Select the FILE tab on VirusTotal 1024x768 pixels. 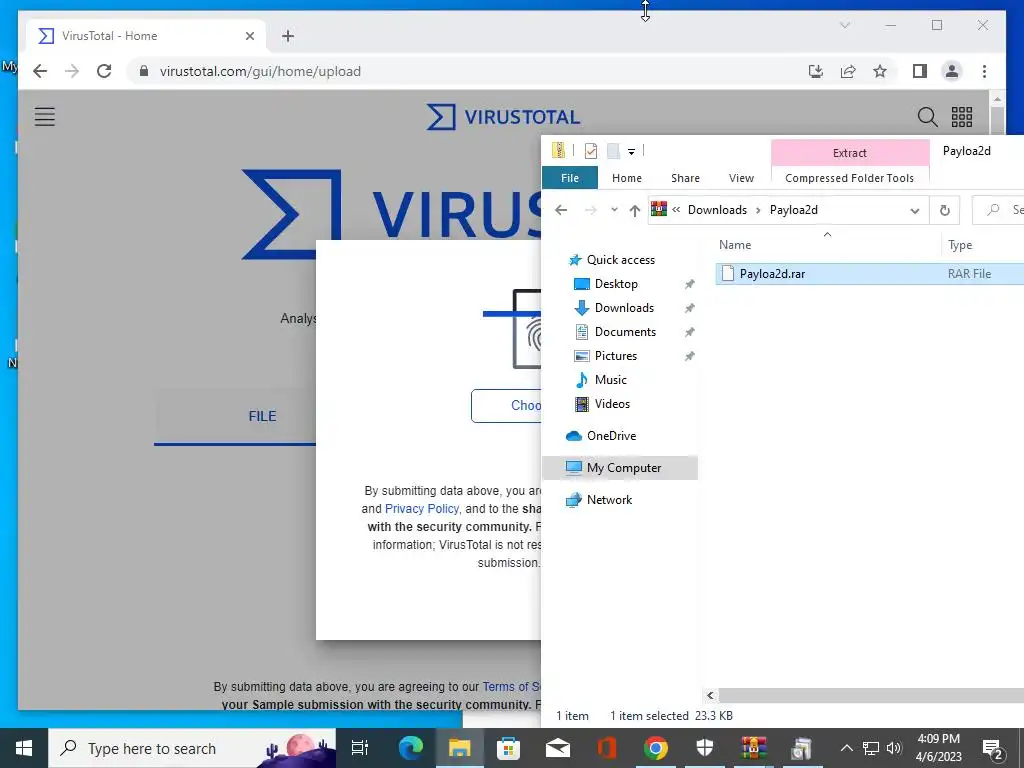coord(262,416)
